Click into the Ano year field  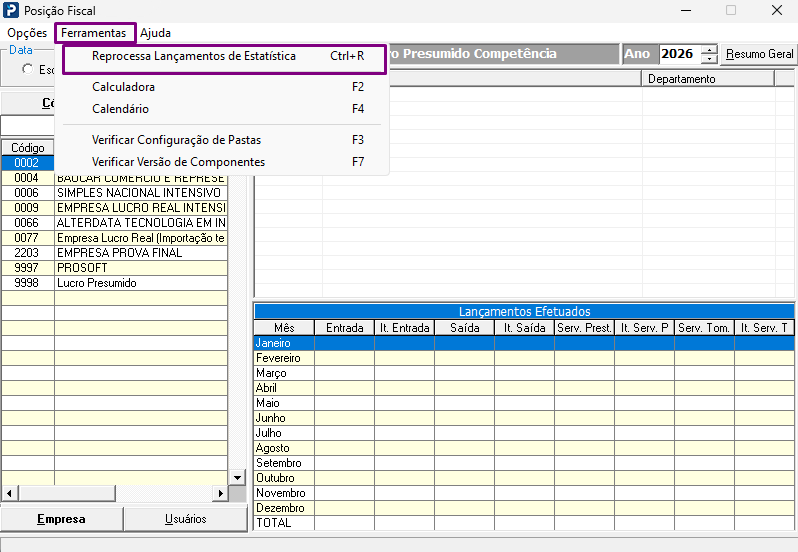coord(680,54)
